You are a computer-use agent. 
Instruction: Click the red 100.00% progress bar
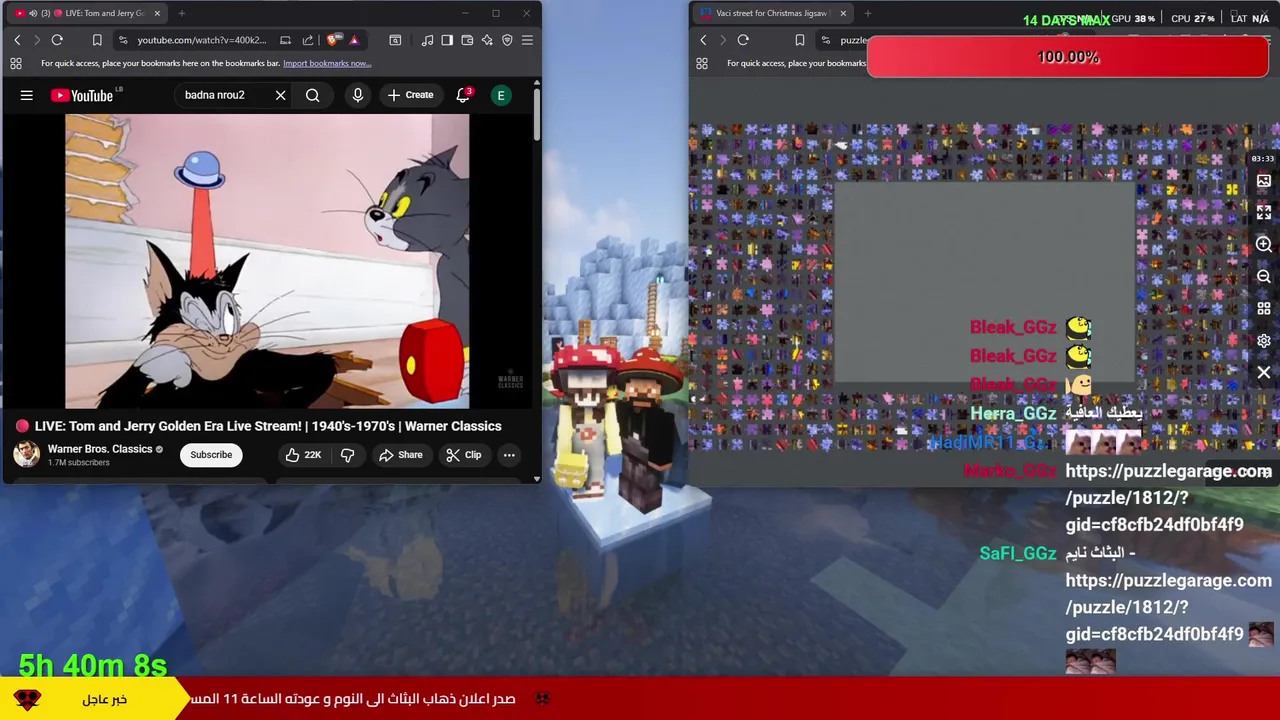1068,57
